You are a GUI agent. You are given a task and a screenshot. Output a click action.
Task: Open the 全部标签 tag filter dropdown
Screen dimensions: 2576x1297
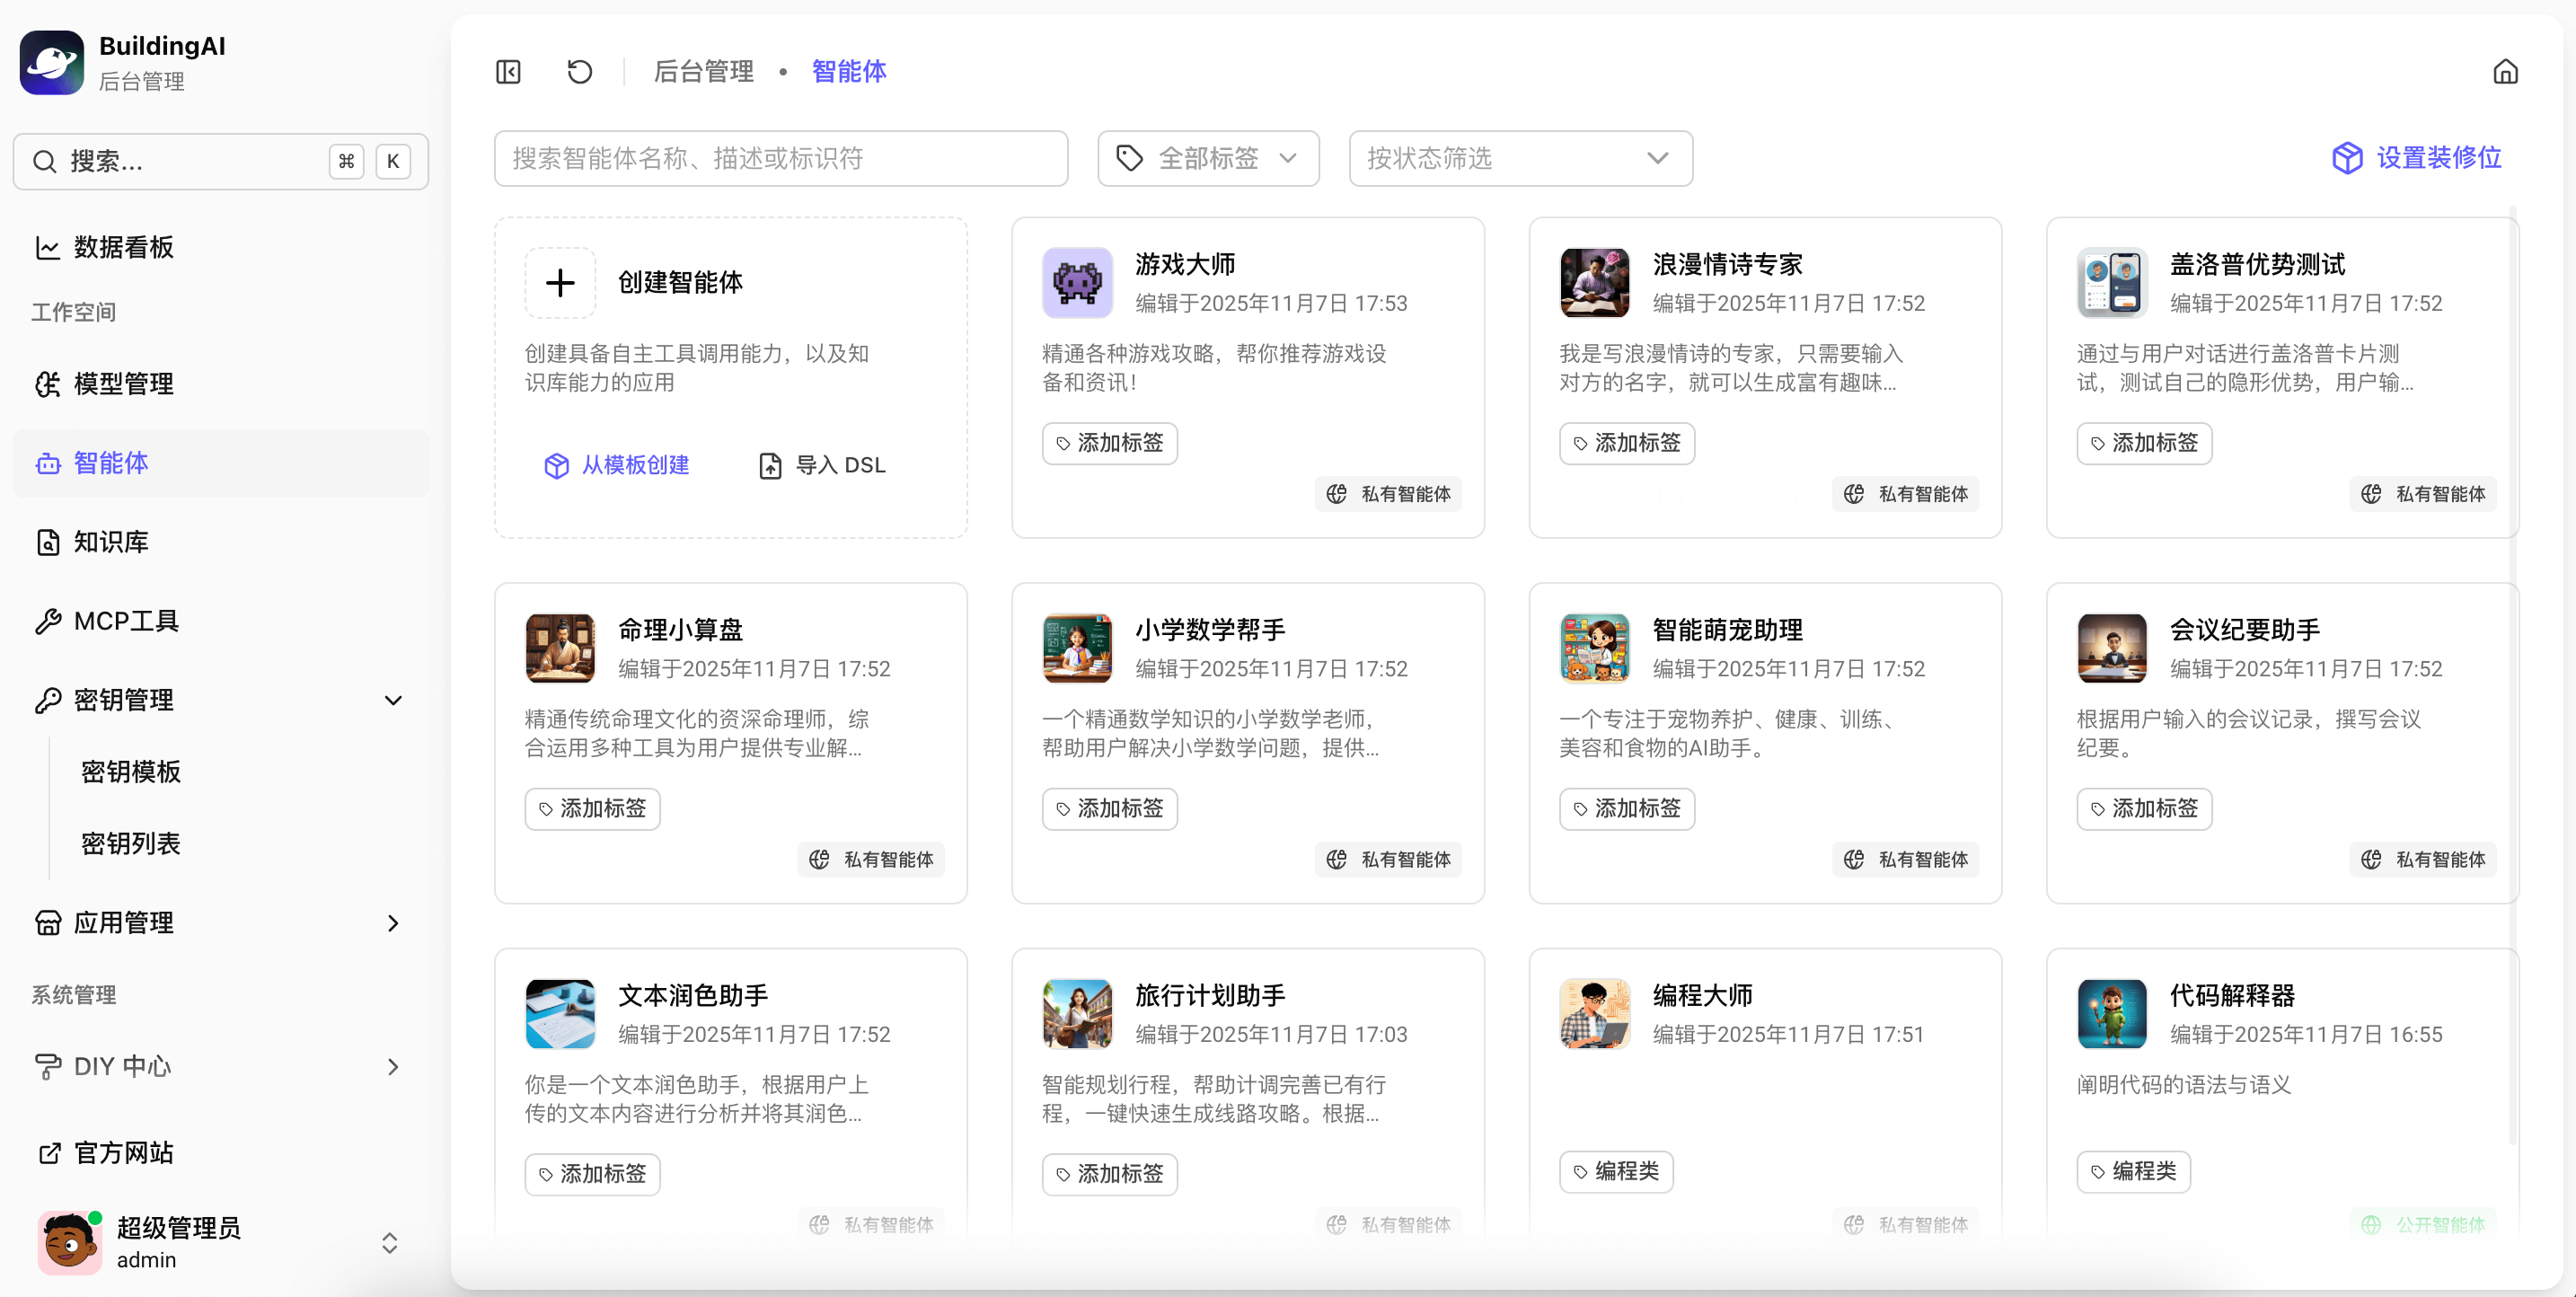(x=1208, y=158)
